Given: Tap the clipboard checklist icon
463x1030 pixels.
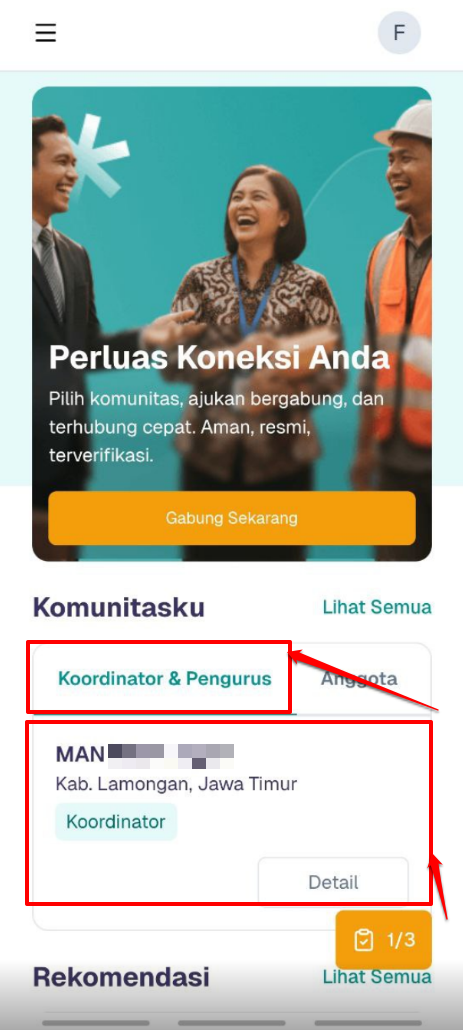Looking at the screenshot, I should 363,940.
